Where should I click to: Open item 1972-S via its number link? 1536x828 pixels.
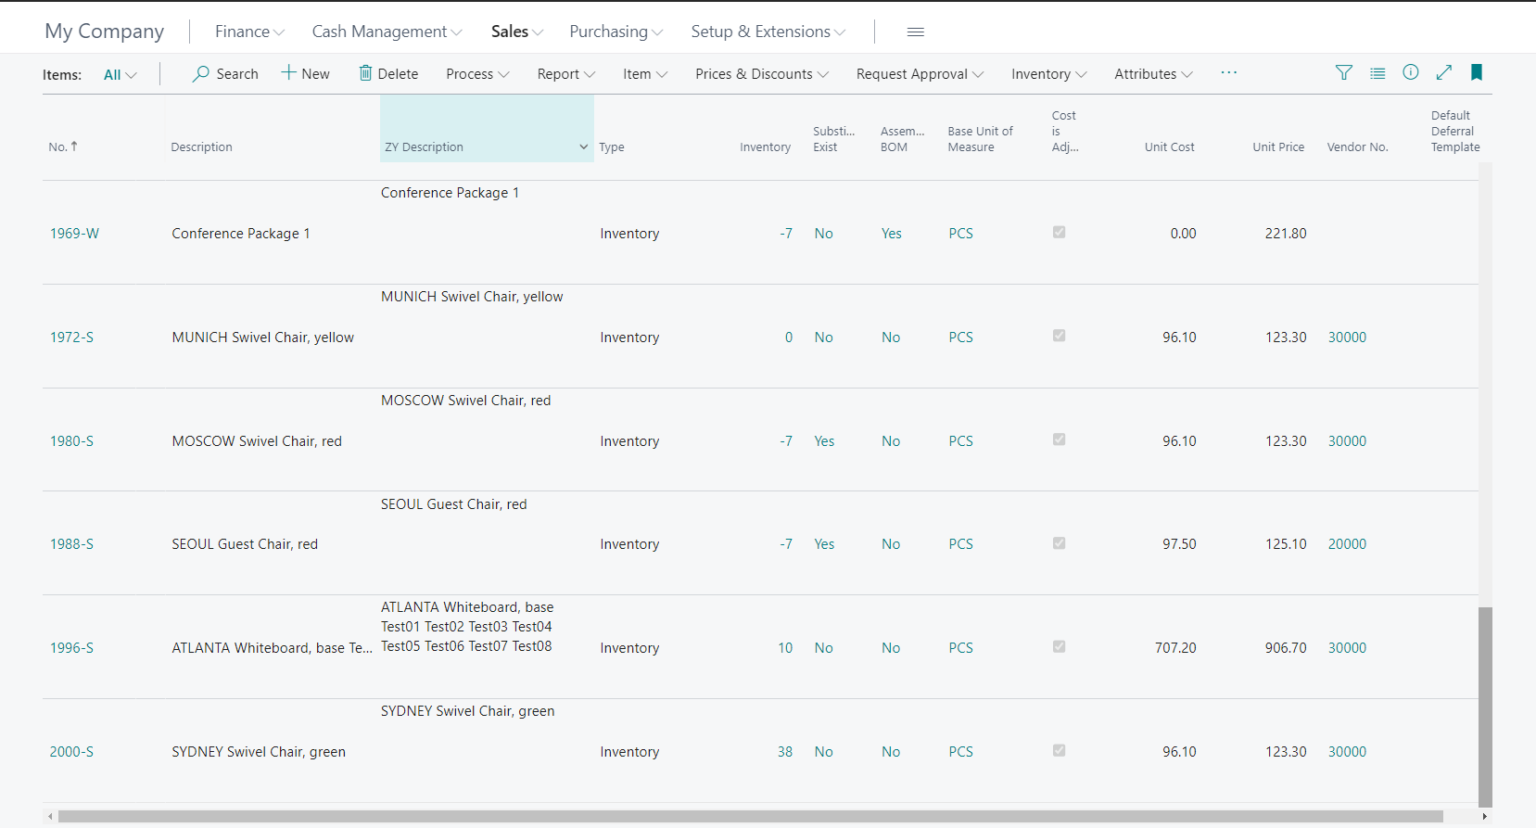click(x=71, y=337)
